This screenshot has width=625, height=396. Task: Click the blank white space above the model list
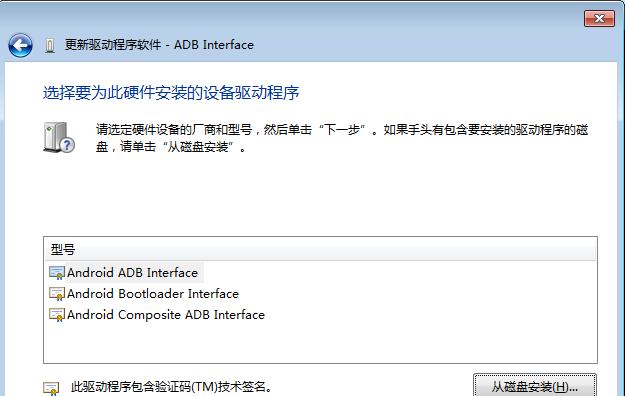click(x=320, y=195)
